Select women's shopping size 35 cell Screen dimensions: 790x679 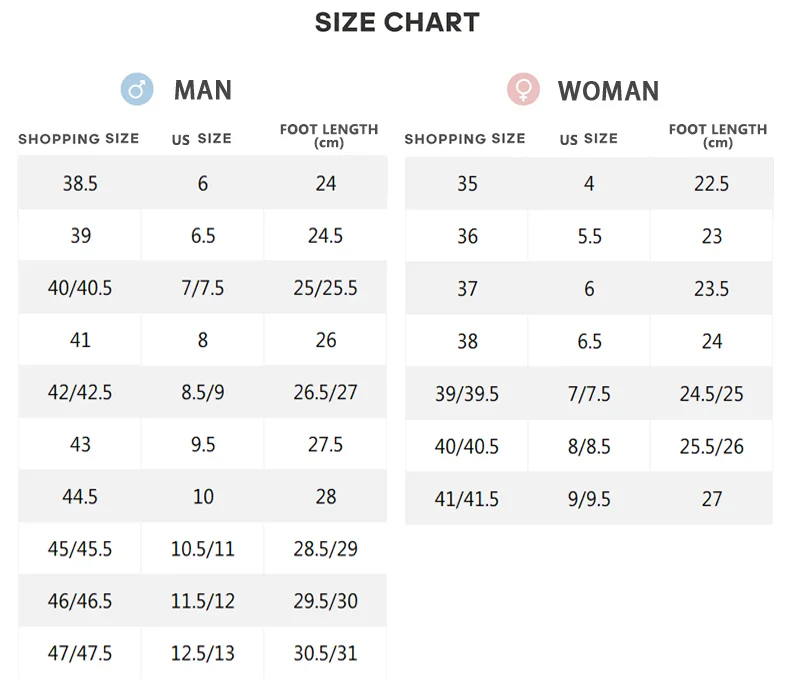pyautogui.click(x=467, y=184)
